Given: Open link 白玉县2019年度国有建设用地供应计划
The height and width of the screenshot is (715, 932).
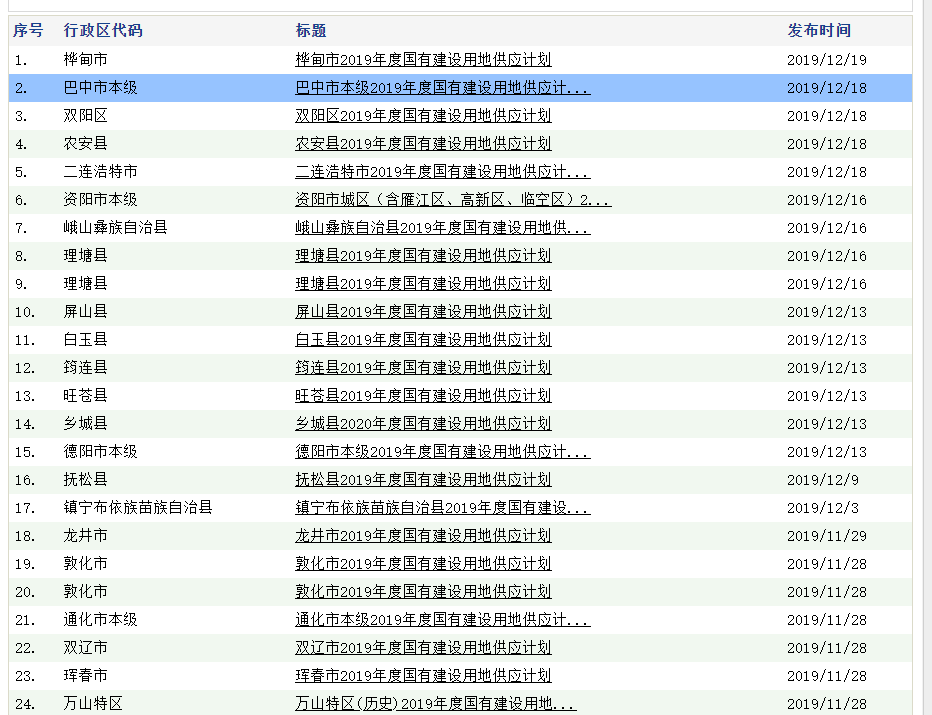Looking at the screenshot, I should tap(423, 339).
